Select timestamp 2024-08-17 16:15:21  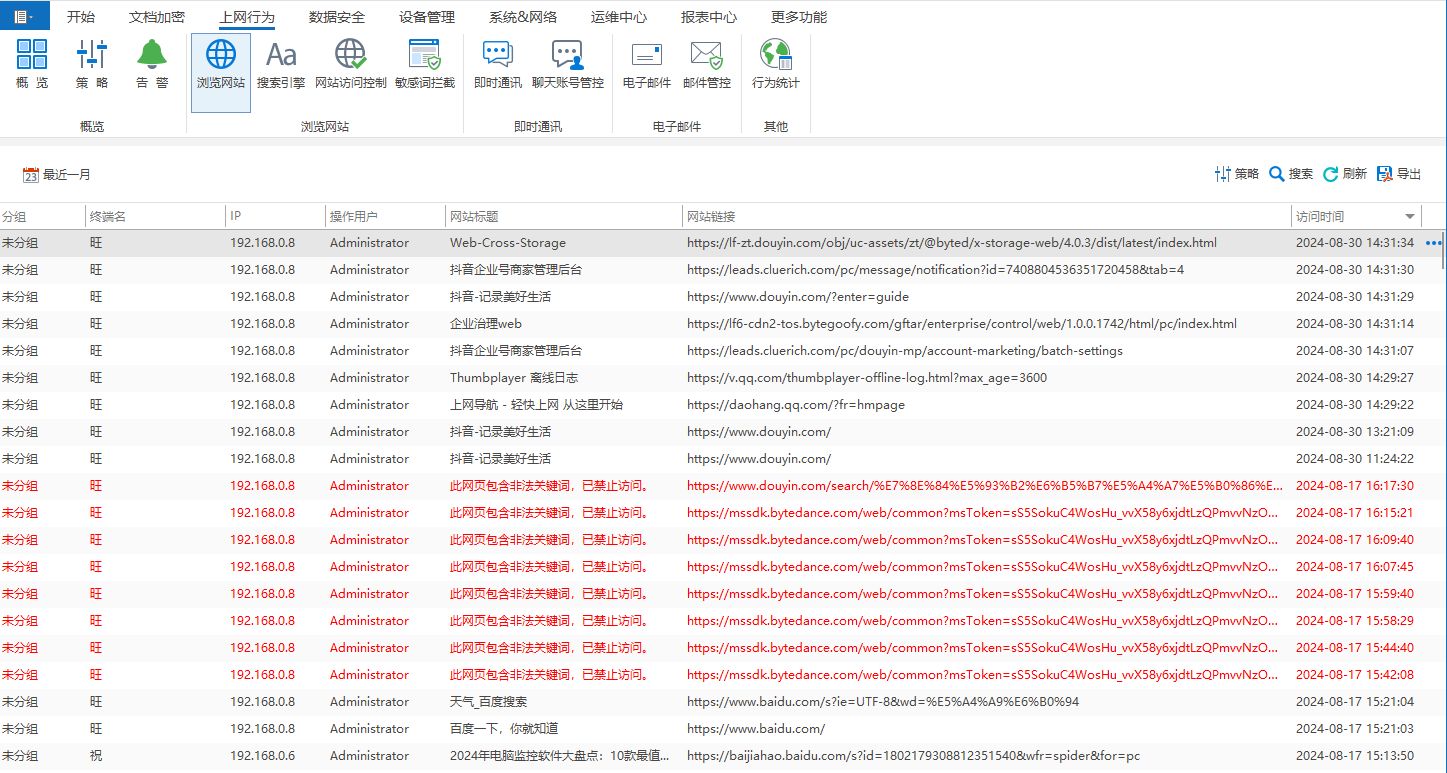point(1355,513)
